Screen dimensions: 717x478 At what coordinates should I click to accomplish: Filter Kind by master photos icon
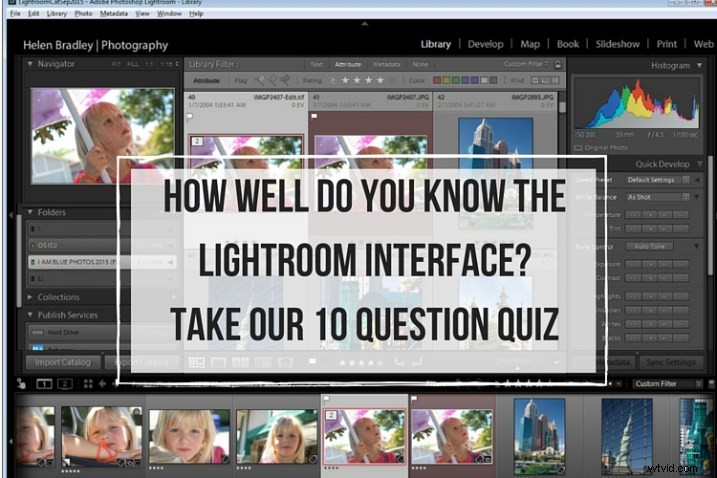click(535, 81)
